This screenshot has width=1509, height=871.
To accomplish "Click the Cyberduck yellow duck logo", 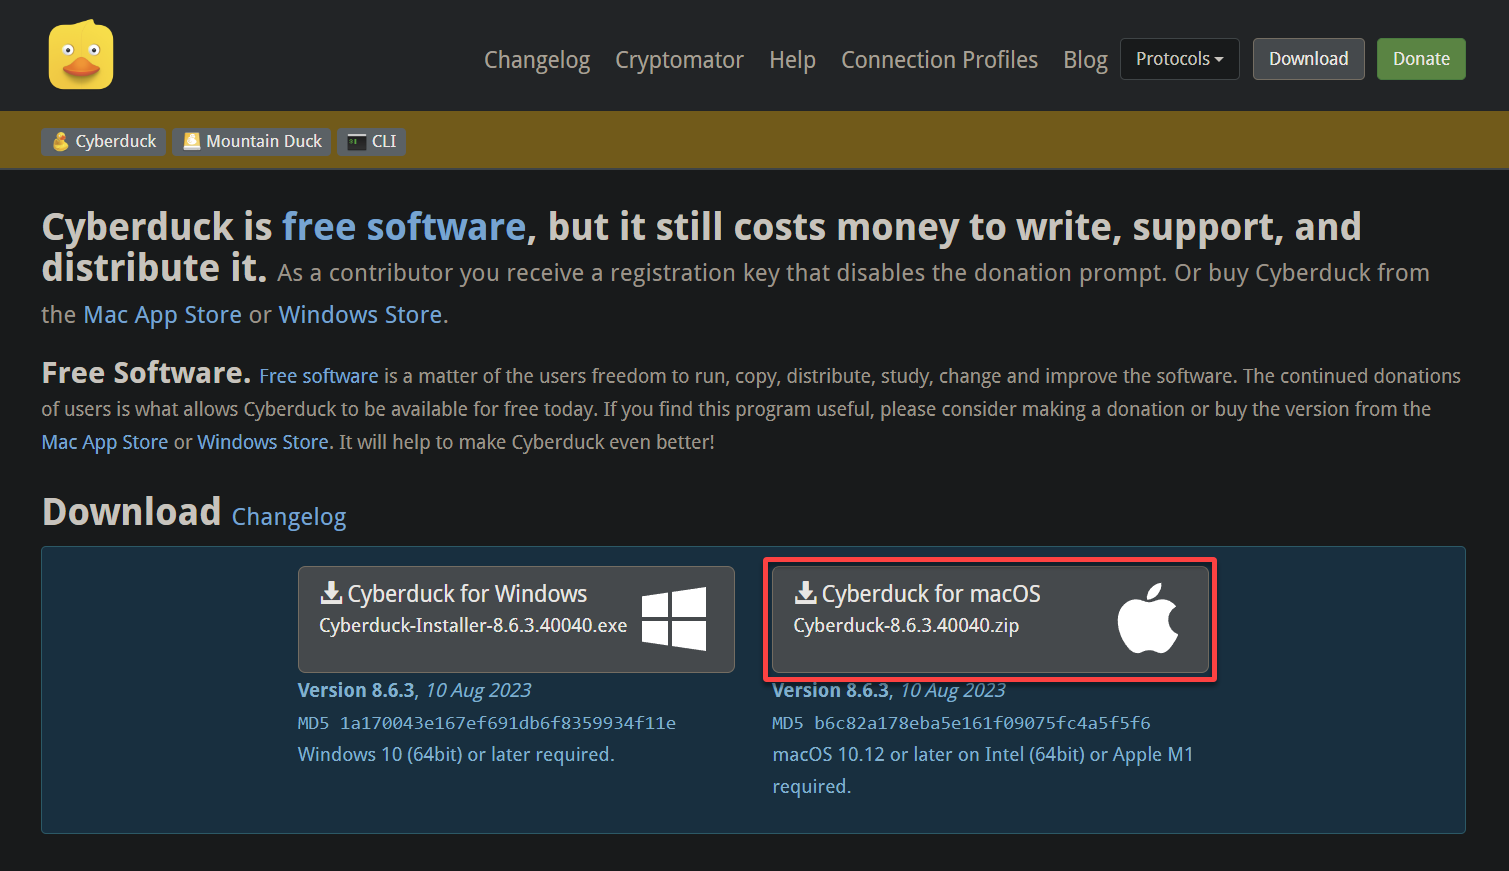I will coord(81,55).
